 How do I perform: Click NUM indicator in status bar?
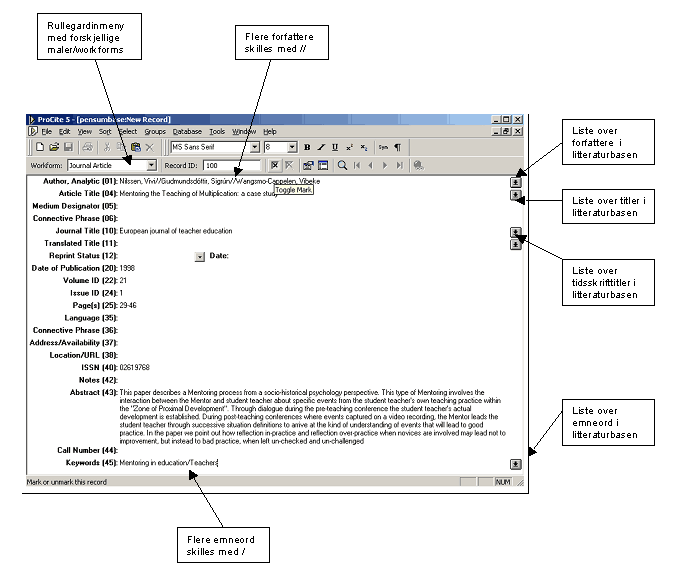503,482
